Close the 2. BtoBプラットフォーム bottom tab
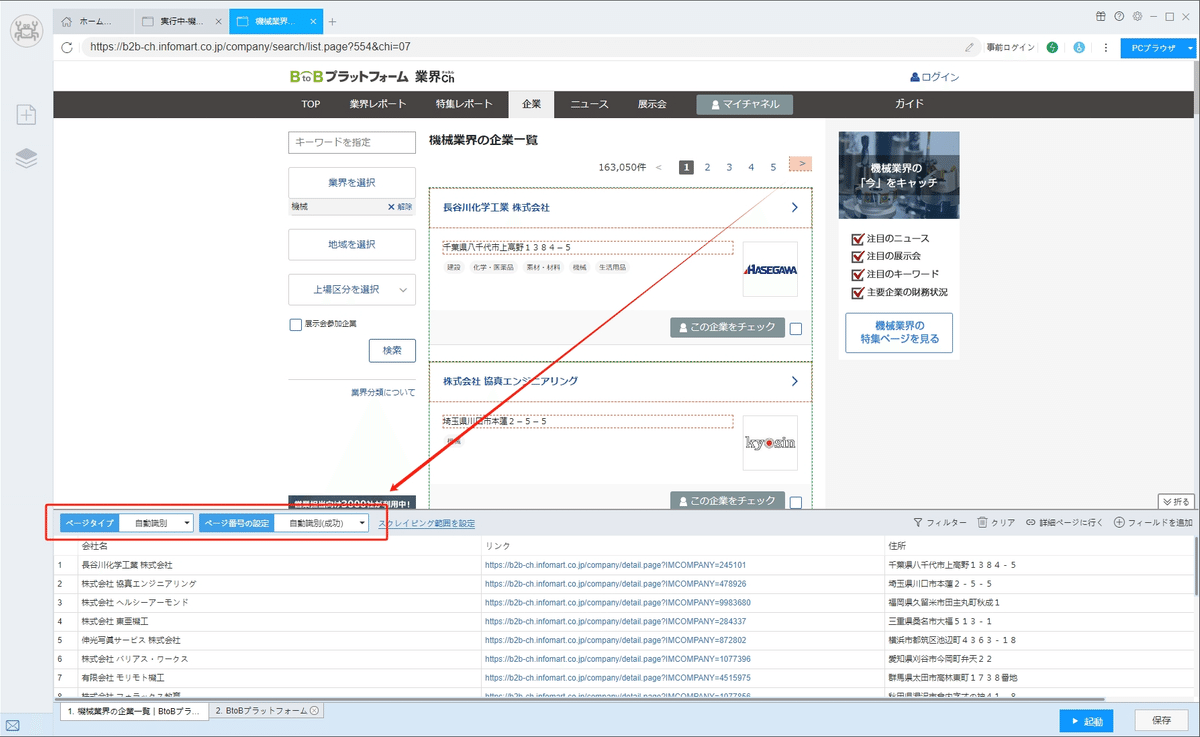This screenshot has width=1200, height=737. pos(314,710)
